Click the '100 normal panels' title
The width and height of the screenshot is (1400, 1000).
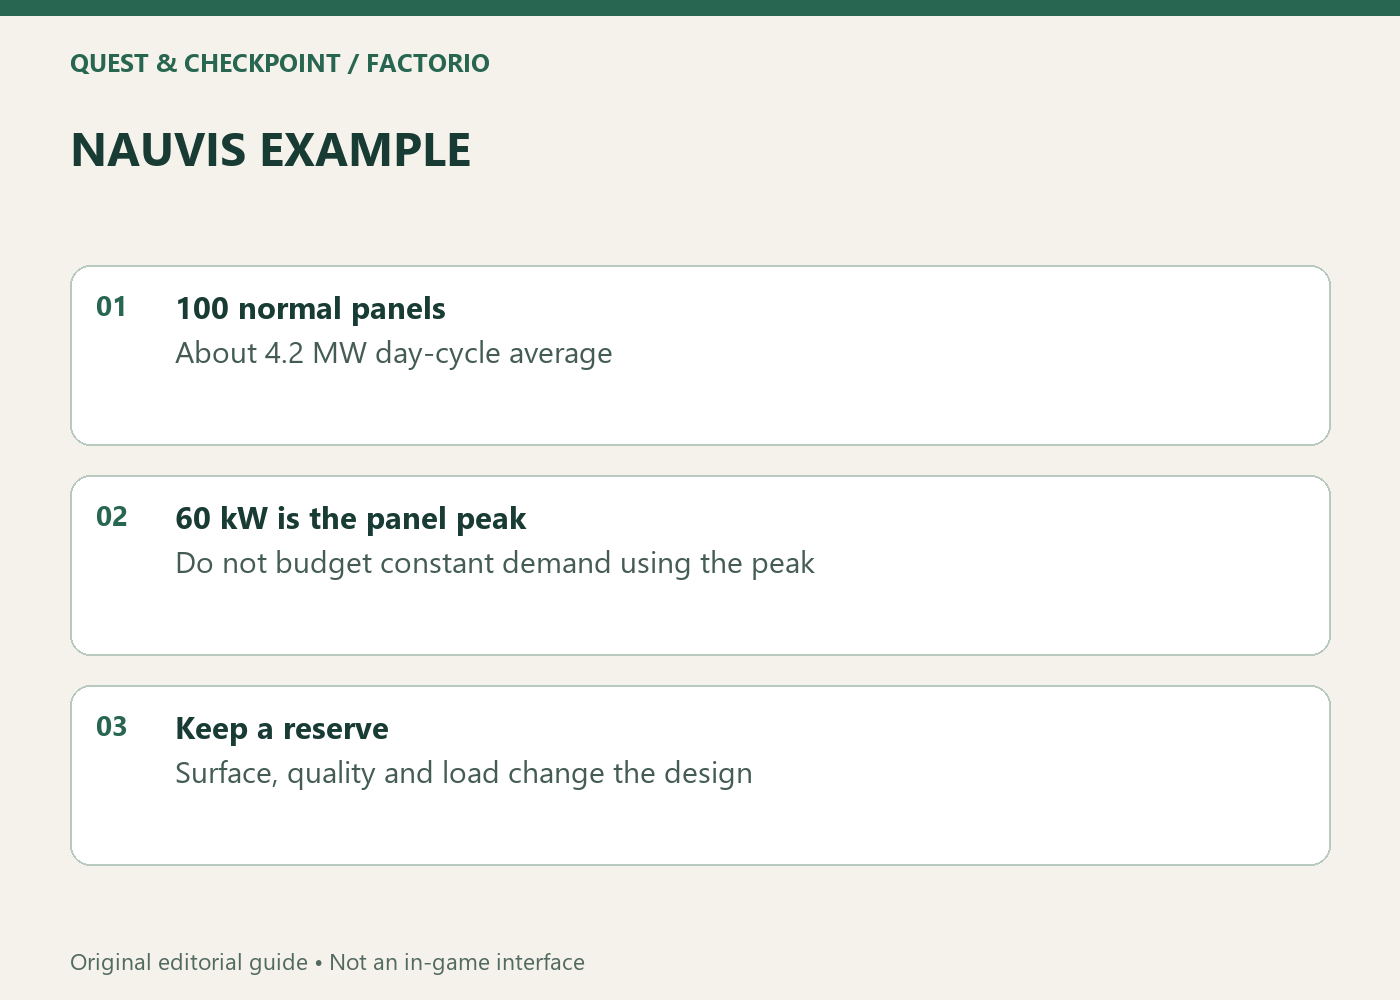310,308
